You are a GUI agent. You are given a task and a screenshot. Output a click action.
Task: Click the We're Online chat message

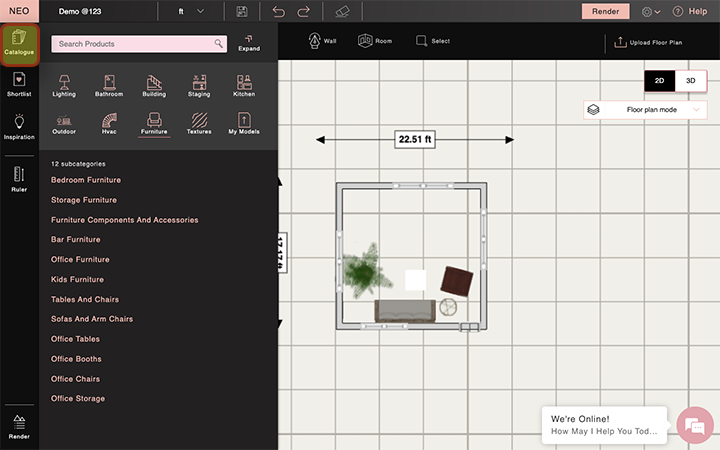[604, 425]
